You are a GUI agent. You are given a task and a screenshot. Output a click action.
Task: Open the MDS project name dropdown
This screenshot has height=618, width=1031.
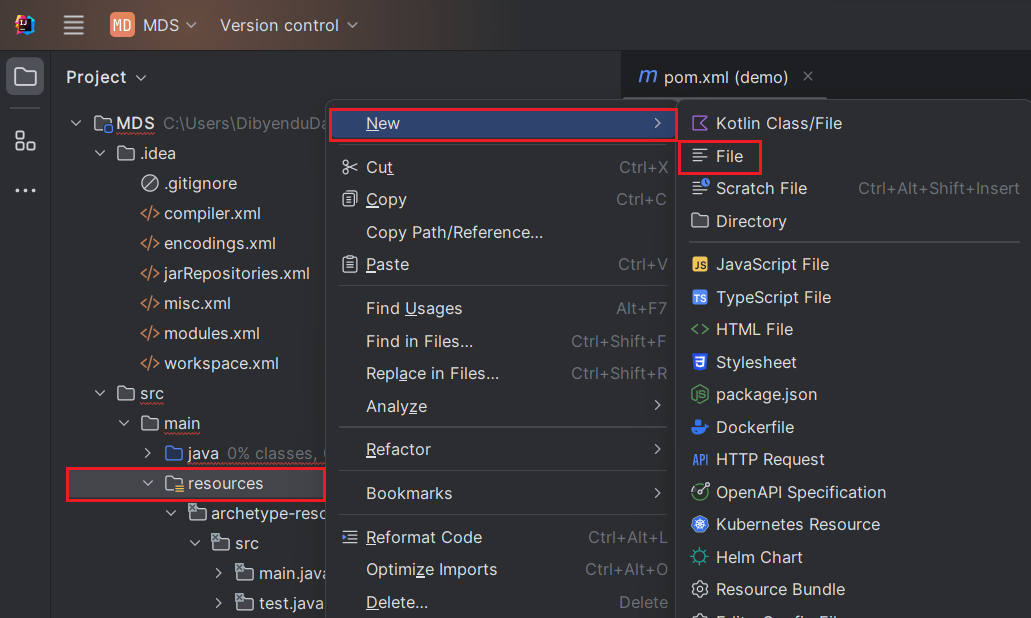[x=155, y=25]
